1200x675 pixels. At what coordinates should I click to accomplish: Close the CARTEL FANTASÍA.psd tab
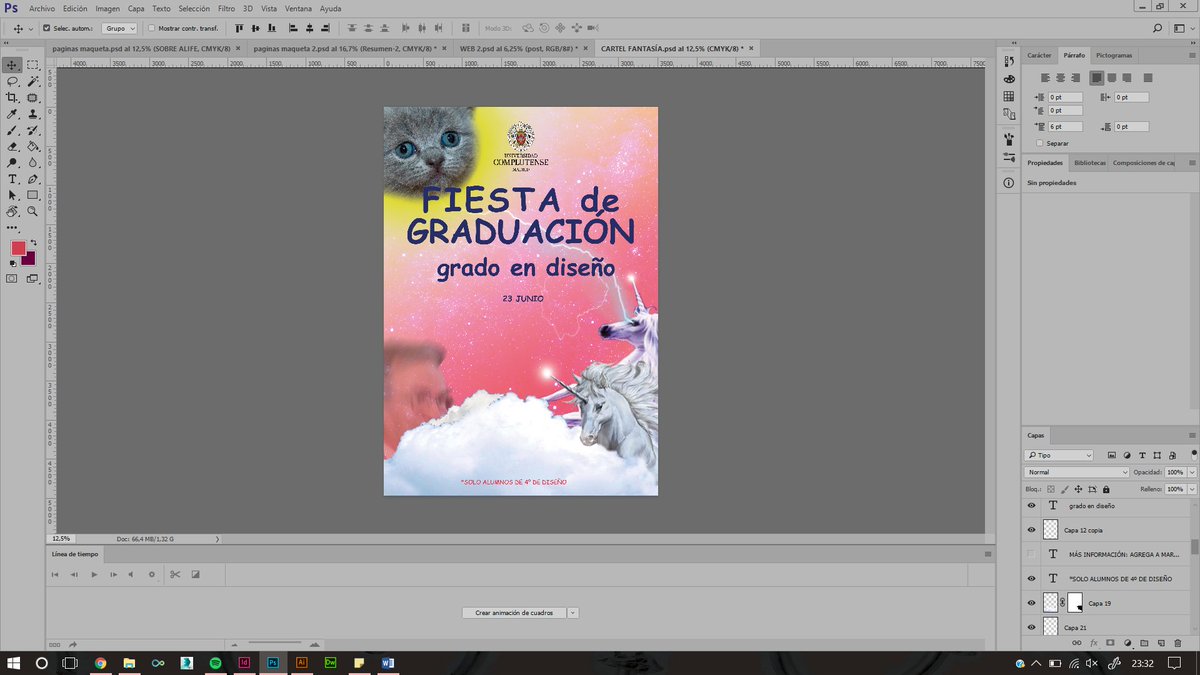tap(751, 47)
